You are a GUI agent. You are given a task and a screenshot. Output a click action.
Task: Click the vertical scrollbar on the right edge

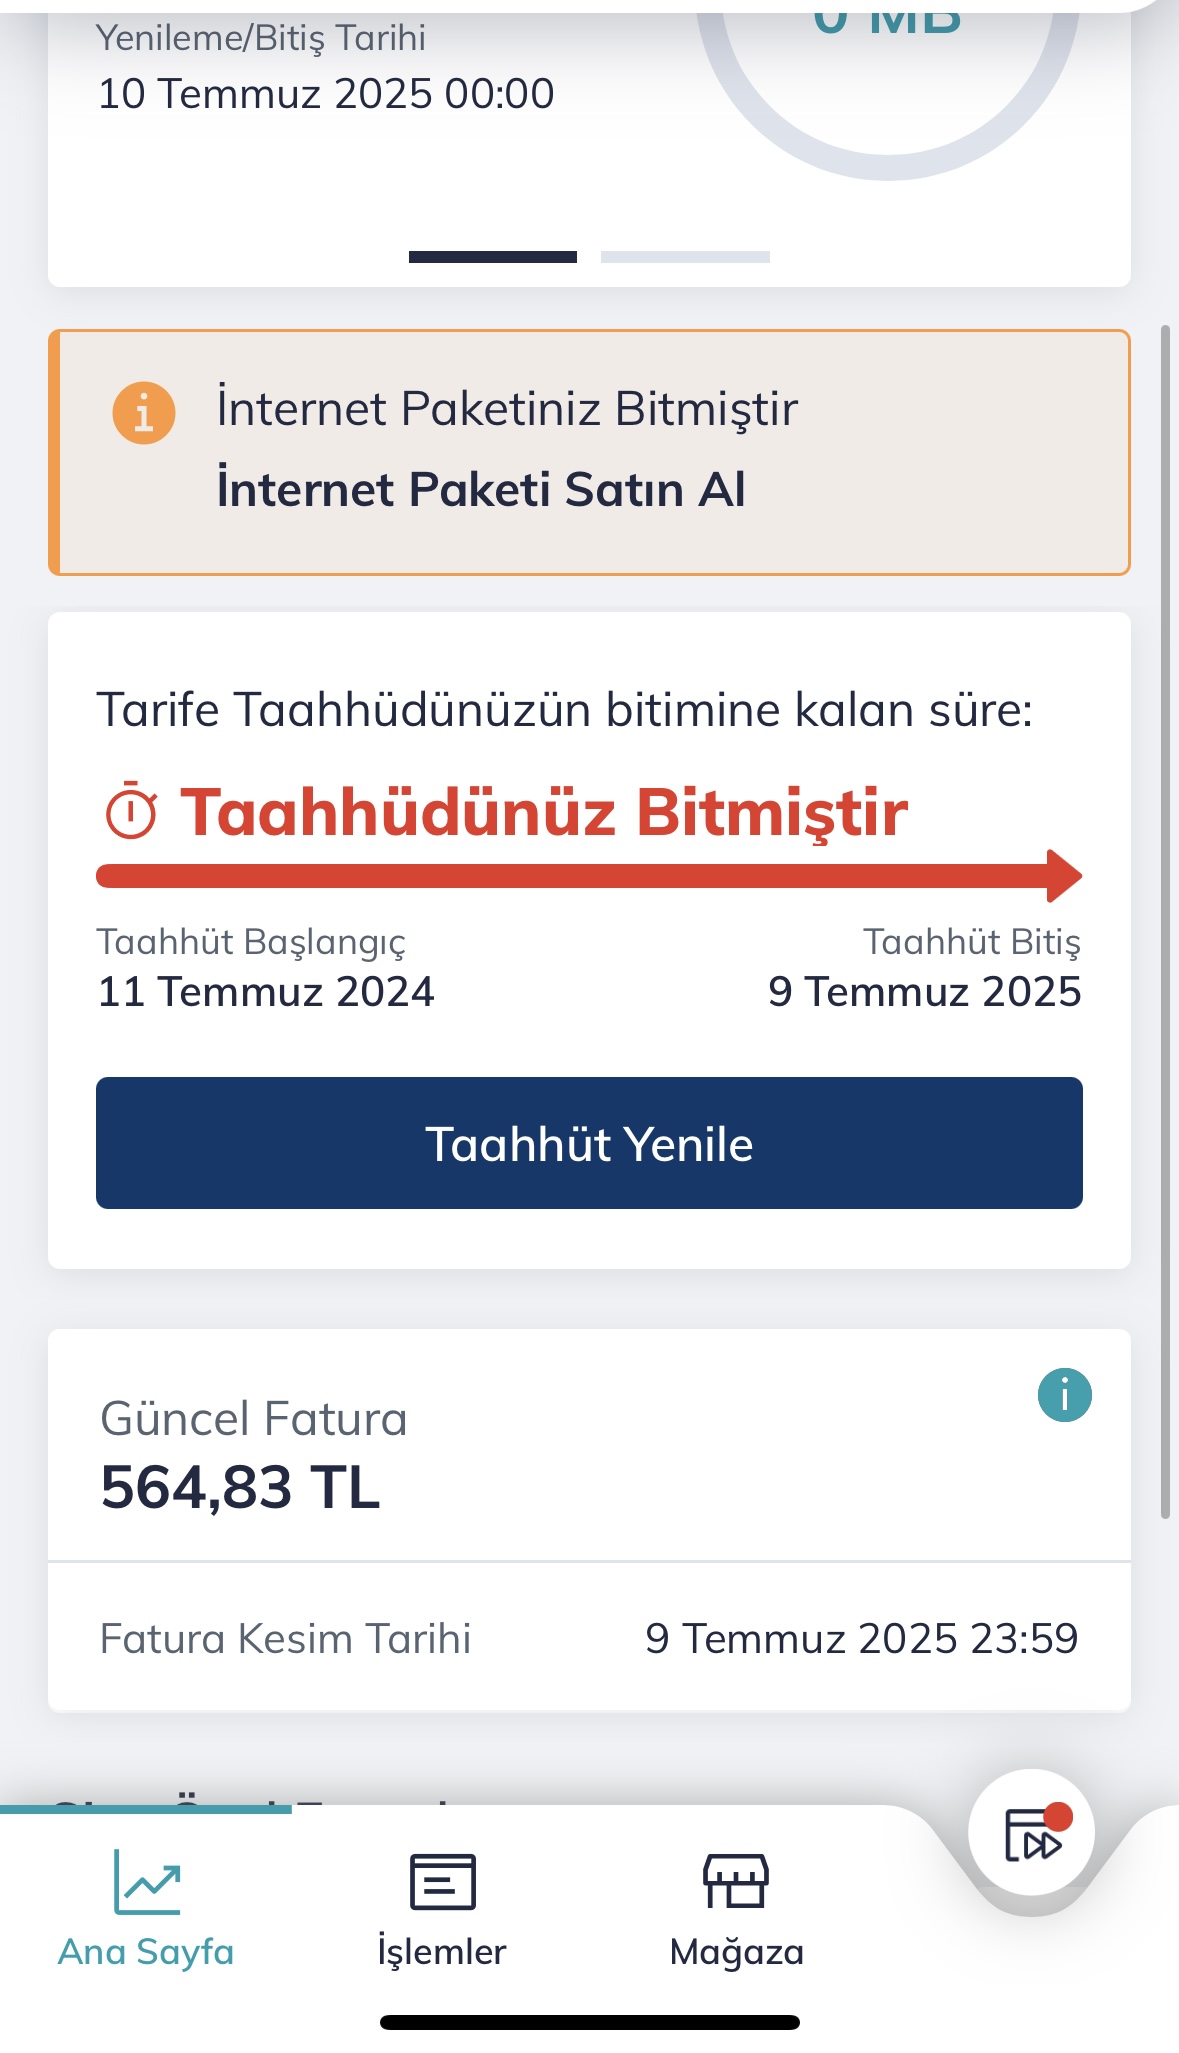pyautogui.click(x=1165, y=922)
